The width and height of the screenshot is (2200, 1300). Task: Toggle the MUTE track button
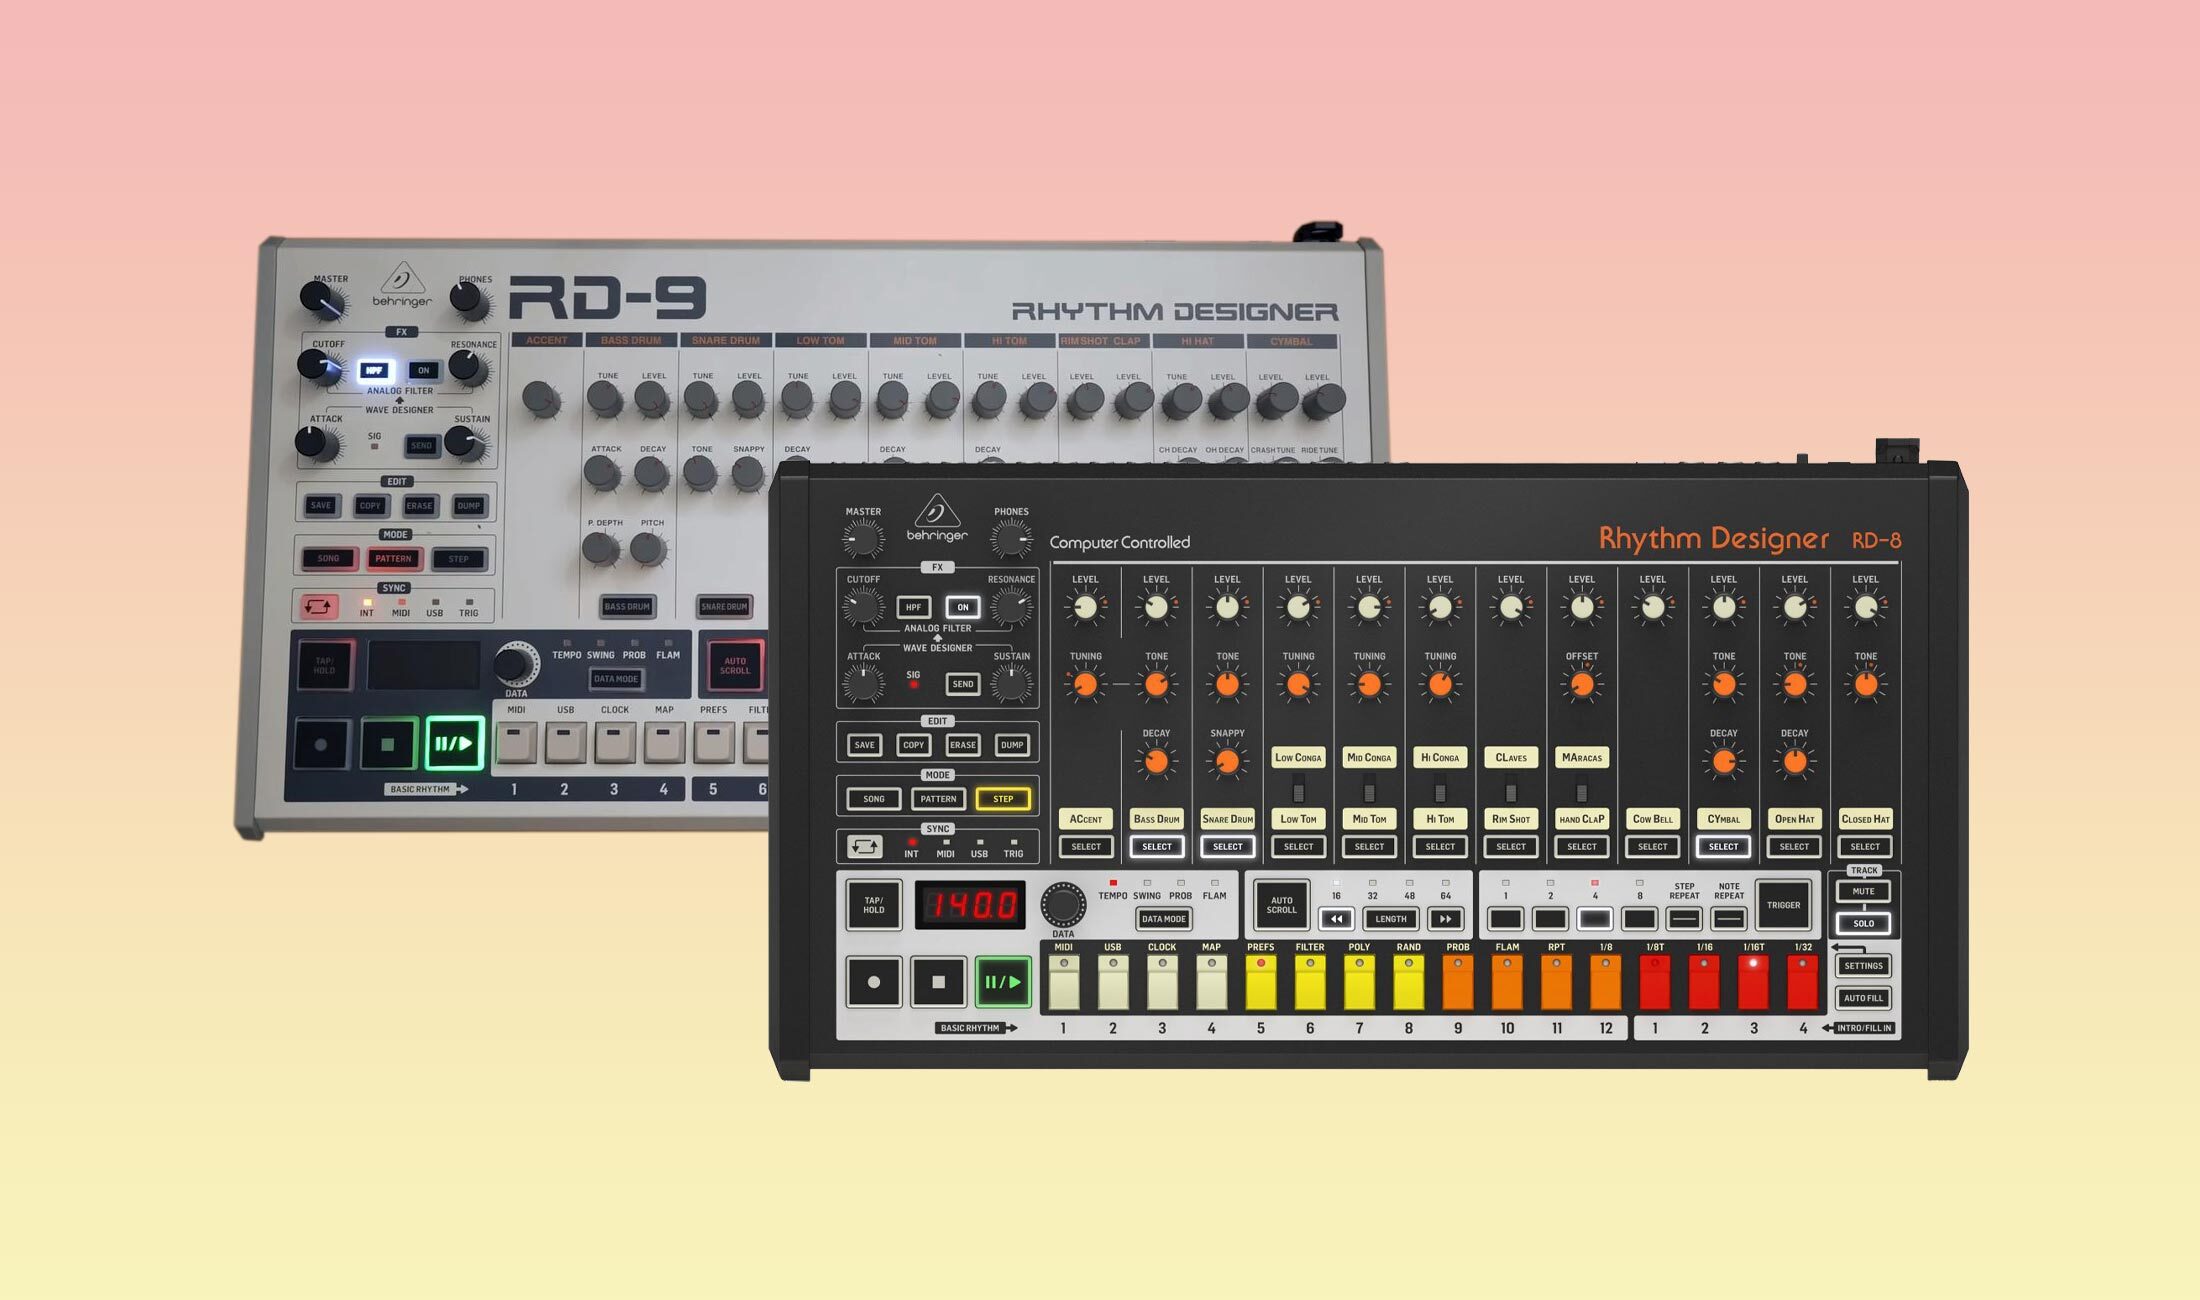[x=1863, y=891]
